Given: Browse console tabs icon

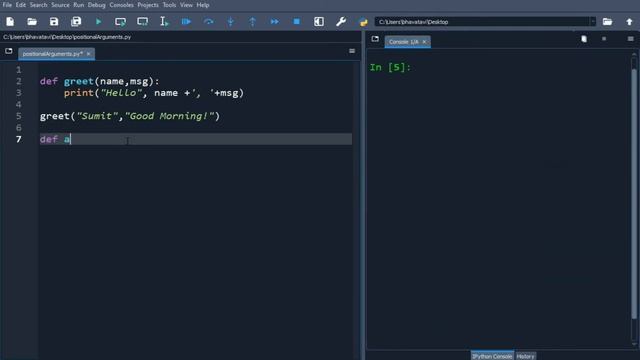Looking at the screenshot, I should 375,39.
